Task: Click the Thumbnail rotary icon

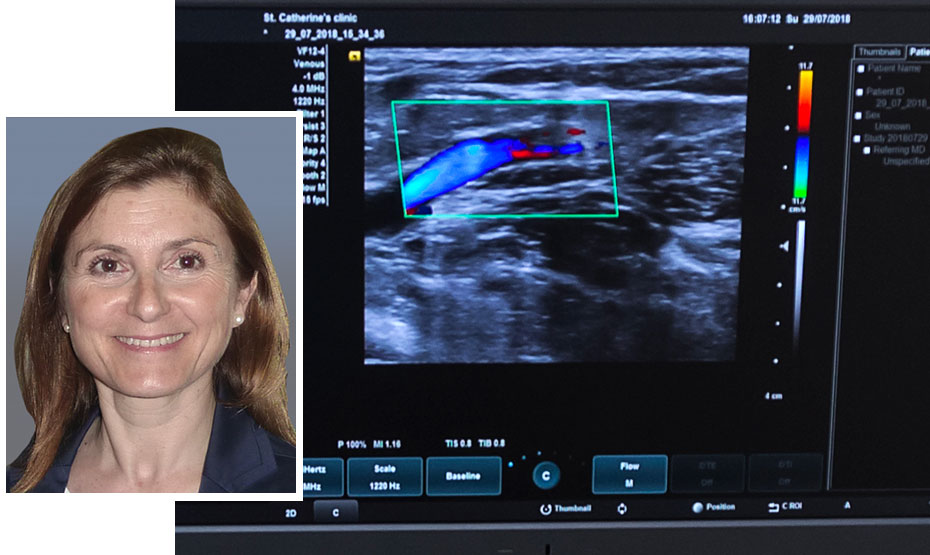Action: point(545,509)
